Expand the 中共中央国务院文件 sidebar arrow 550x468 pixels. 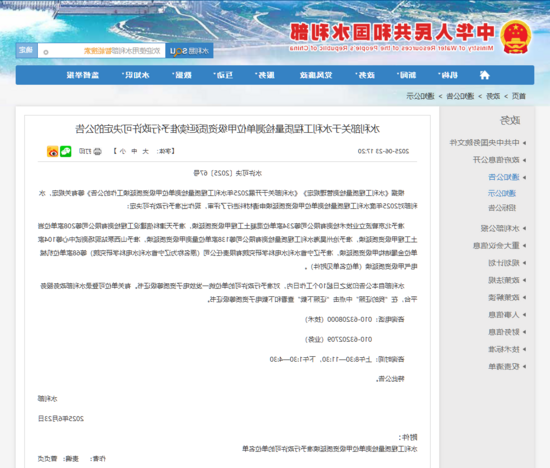pos(524,143)
